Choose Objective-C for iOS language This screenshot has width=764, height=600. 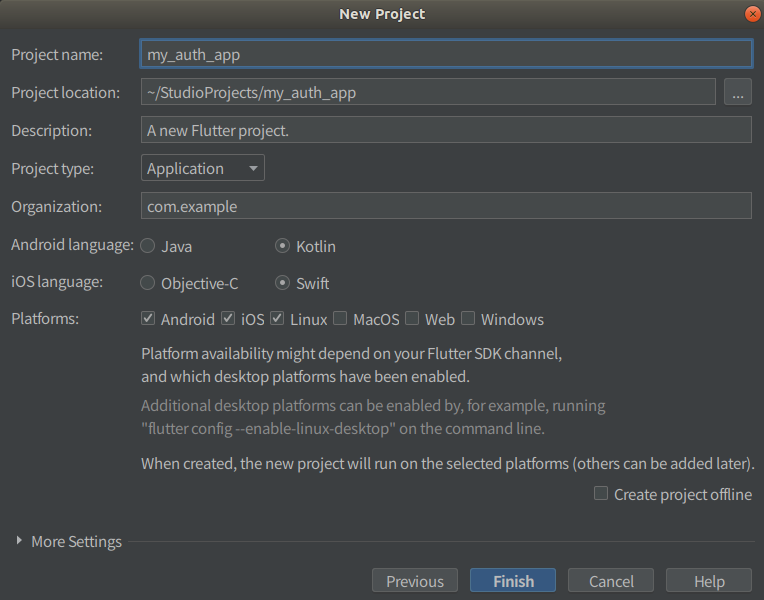point(148,283)
